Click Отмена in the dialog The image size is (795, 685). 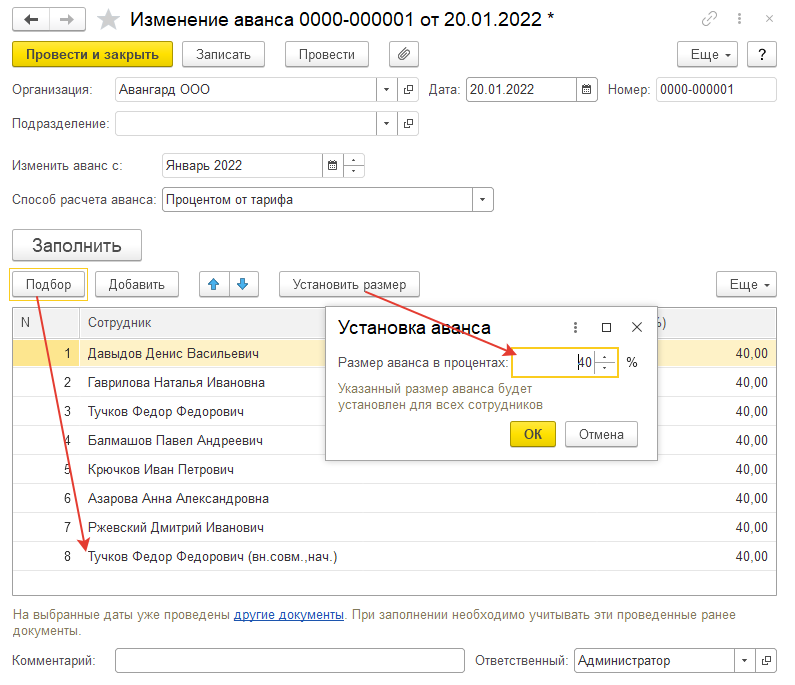point(601,434)
